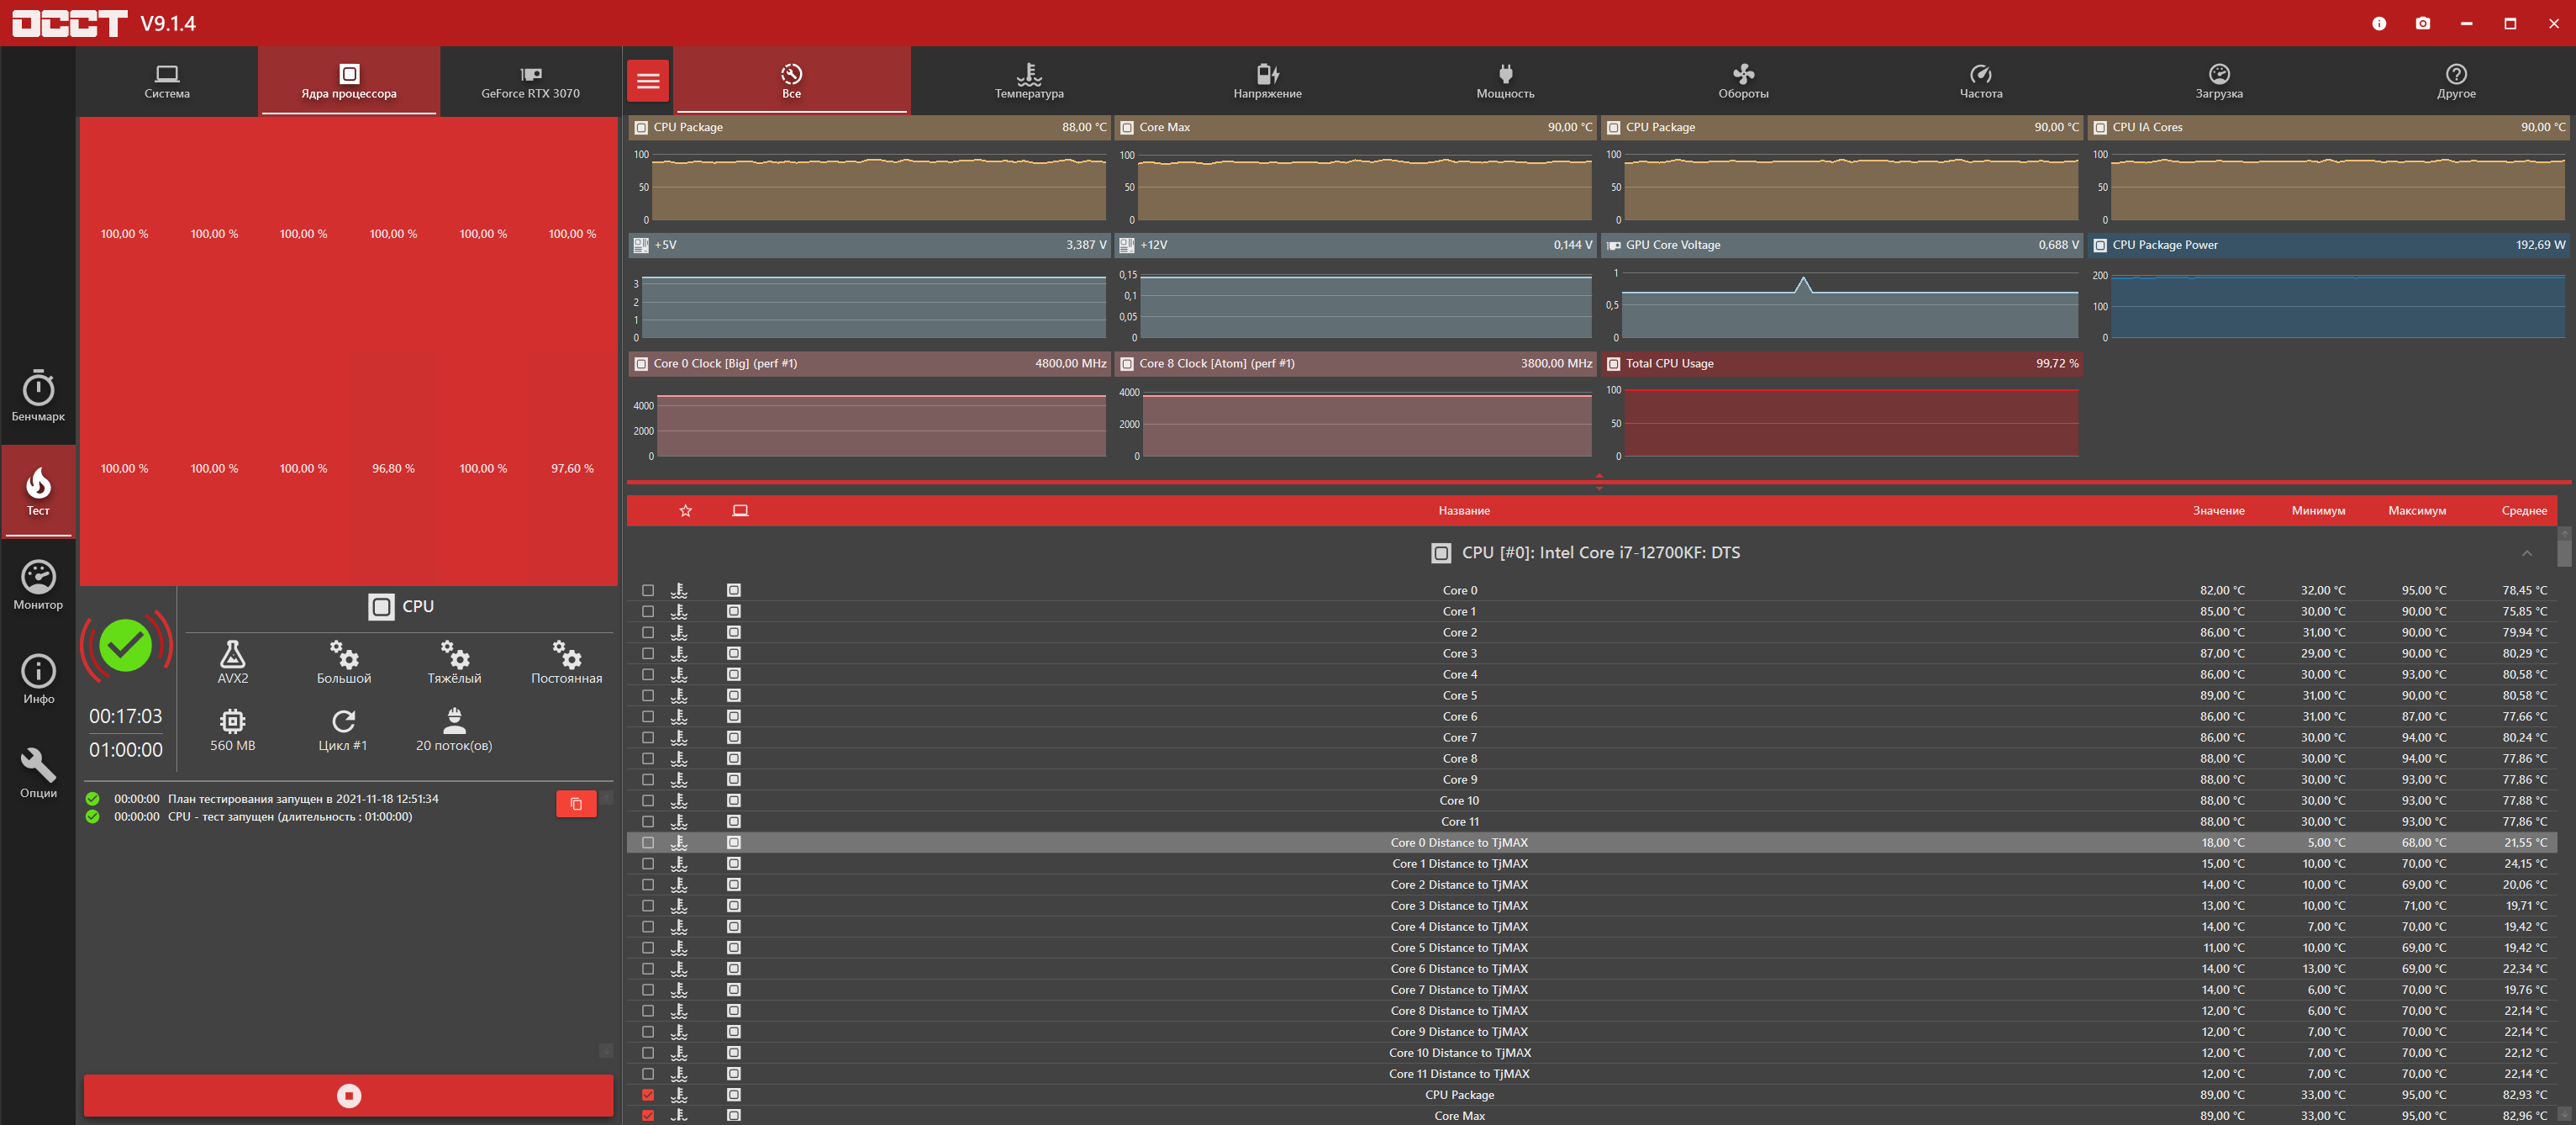Switch to the GeForce RTX 3070 tab
Image resolution: width=2576 pixels, height=1125 pixels.
tap(530, 81)
